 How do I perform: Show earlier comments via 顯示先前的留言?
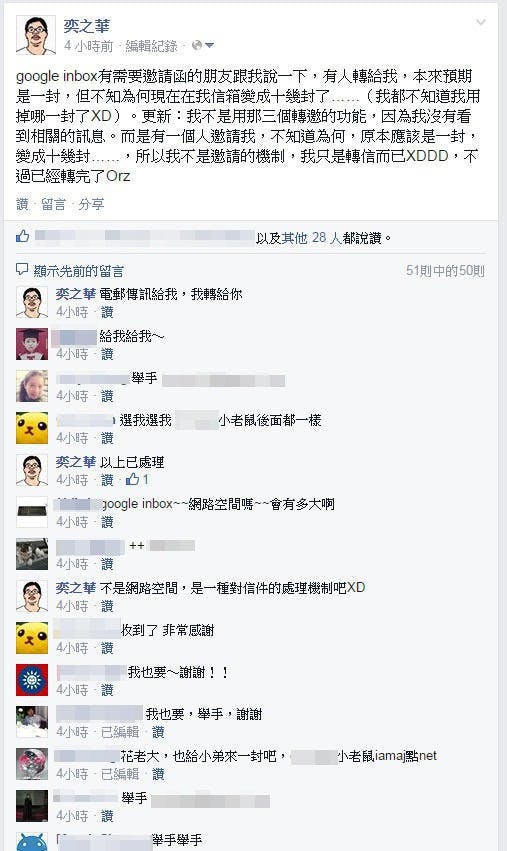pos(79,270)
